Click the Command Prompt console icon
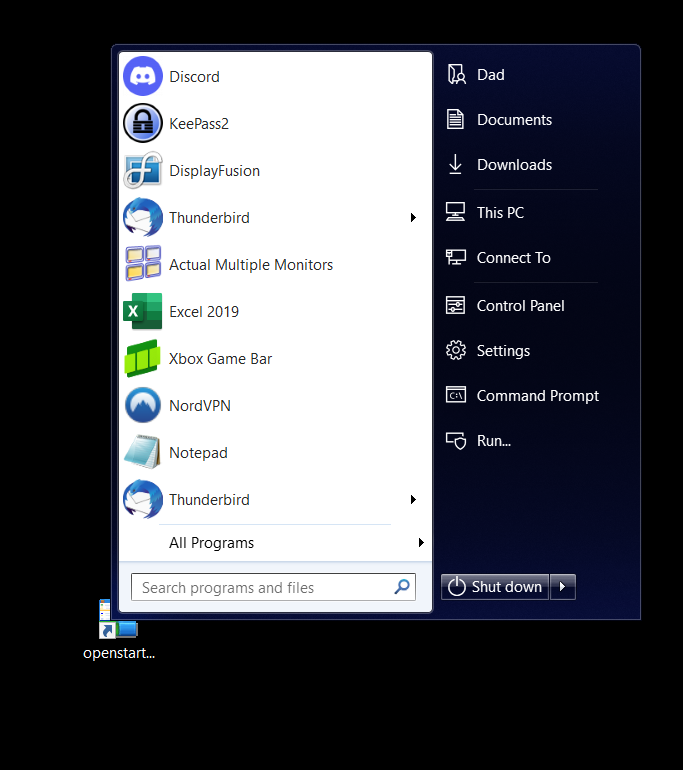 point(456,395)
